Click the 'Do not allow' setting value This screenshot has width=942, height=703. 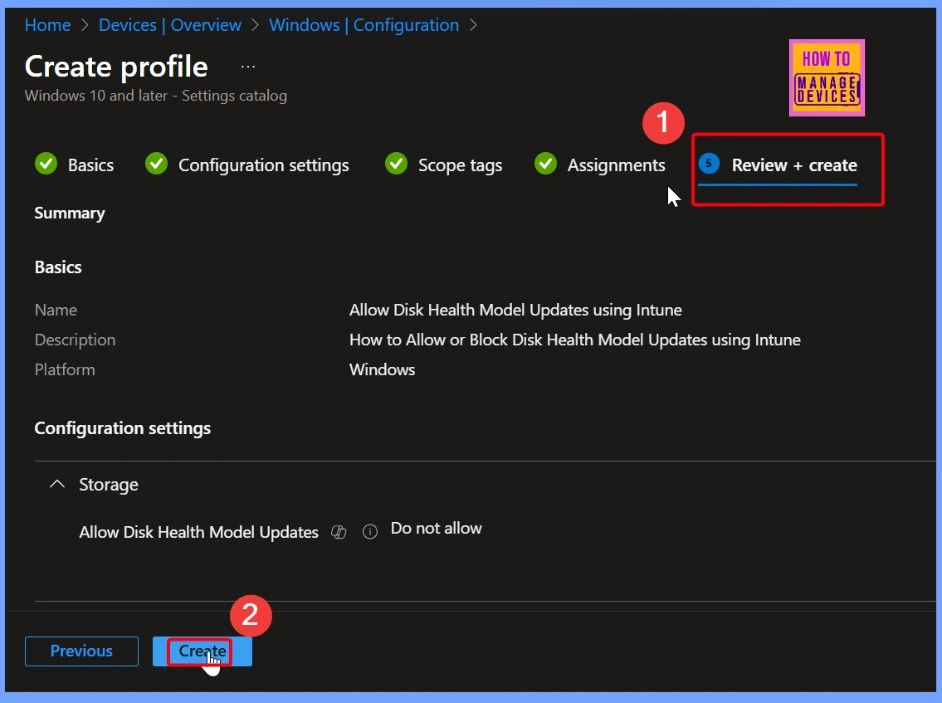click(x=436, y=528)
